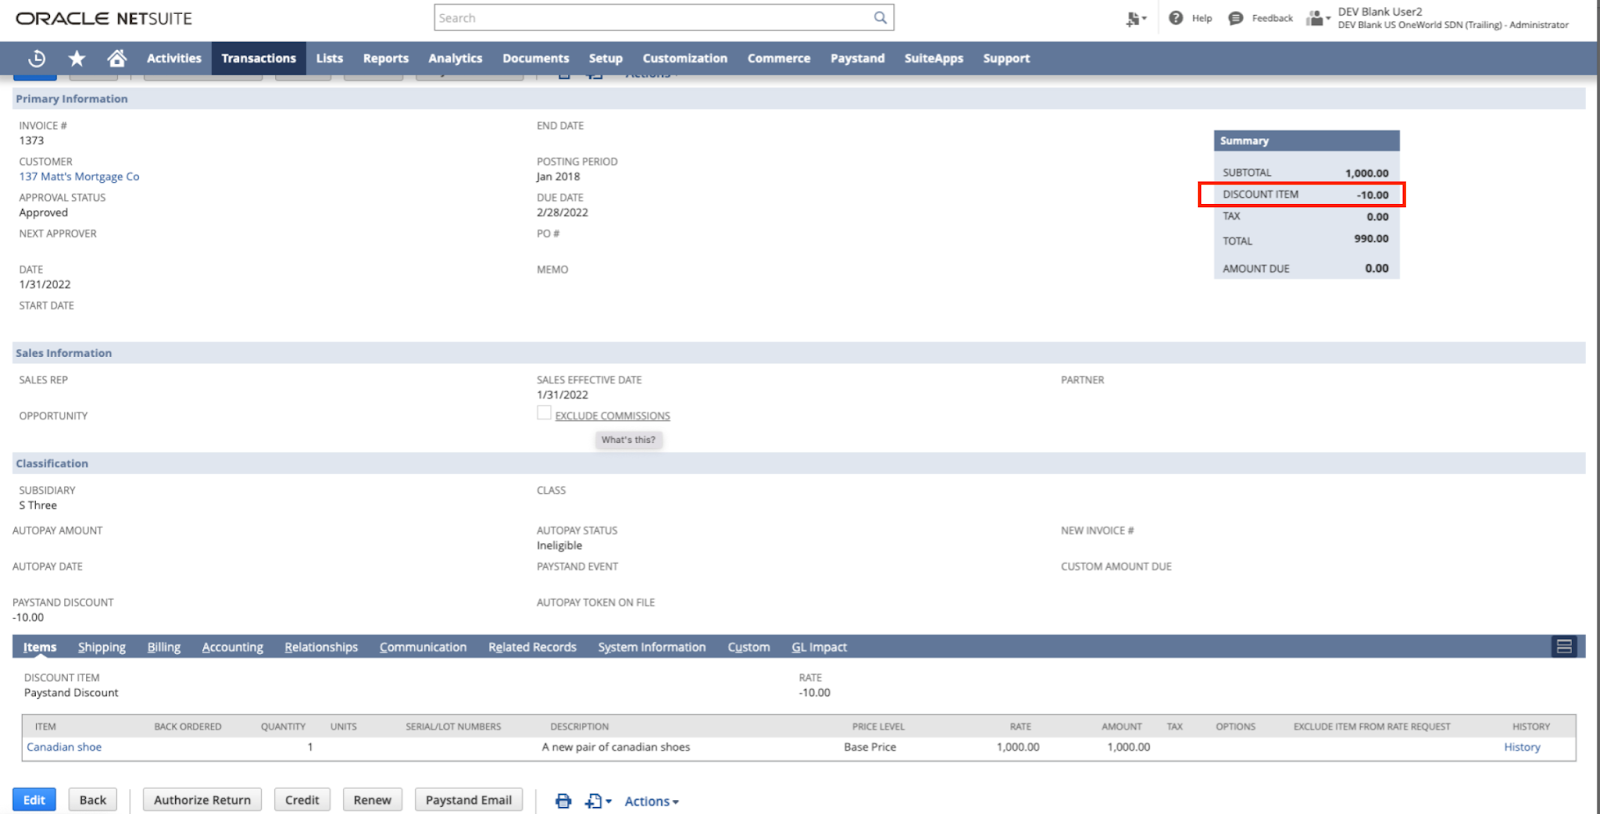This screenshot has height=814, width=1600.
Task: Switch to the Accounting subtab
Action: pyautogui.click(x=232, y=647)
